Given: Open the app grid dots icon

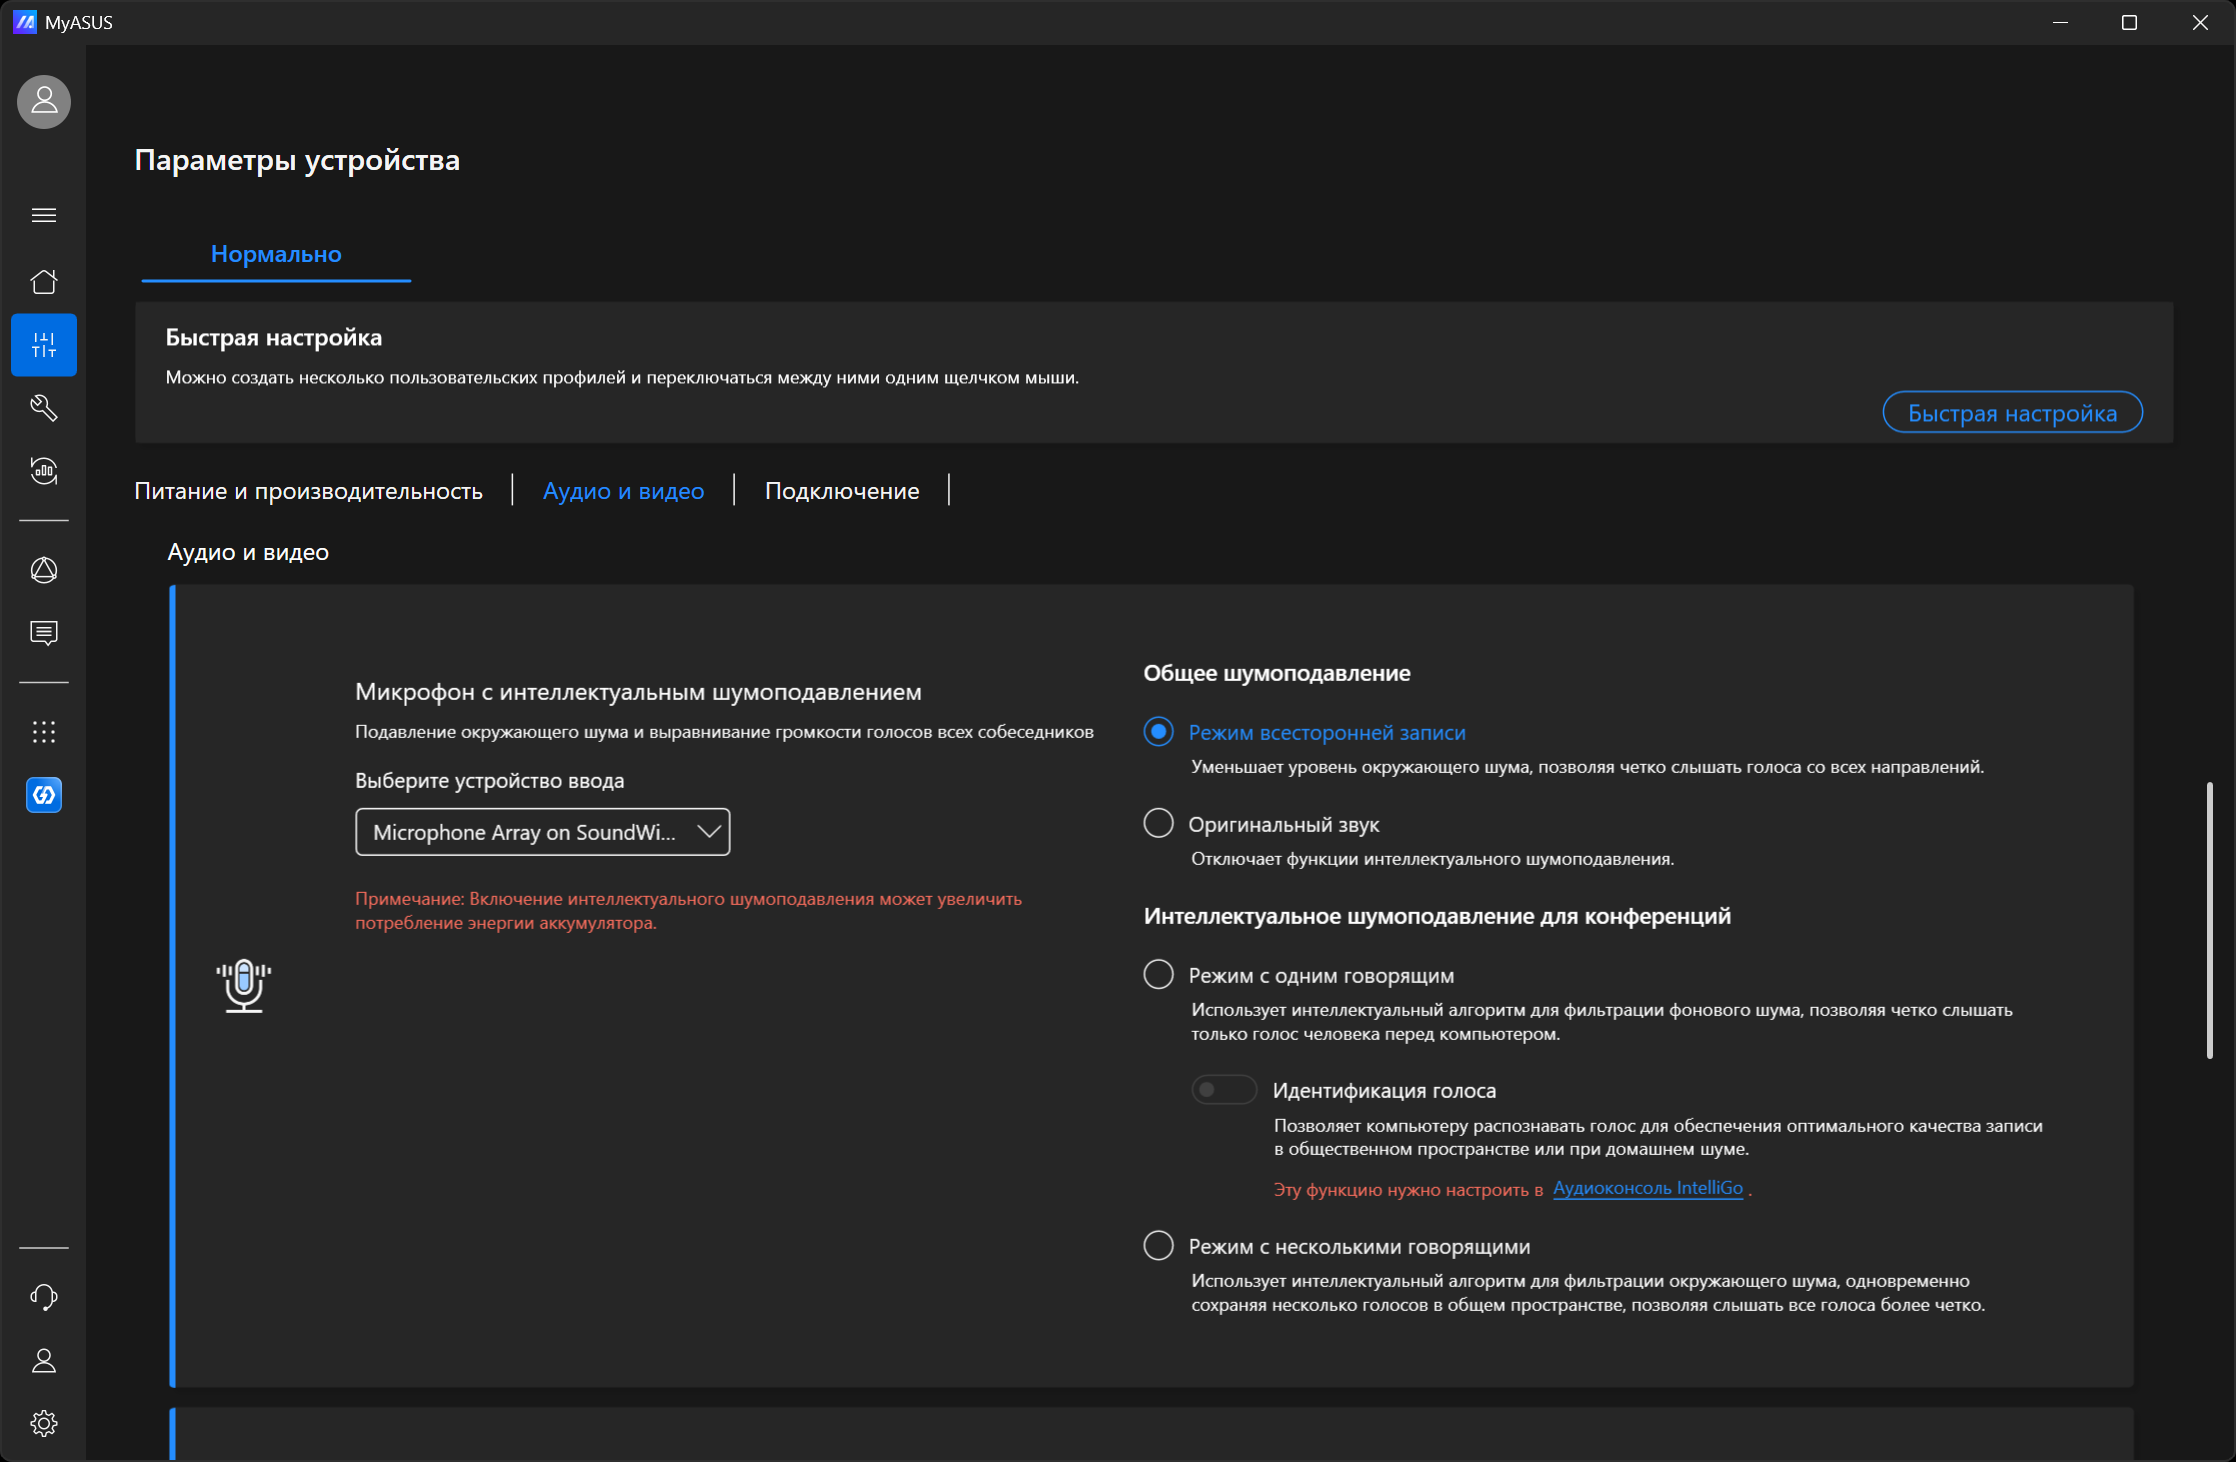Looking at the screenshot, I should click(44, 732).
